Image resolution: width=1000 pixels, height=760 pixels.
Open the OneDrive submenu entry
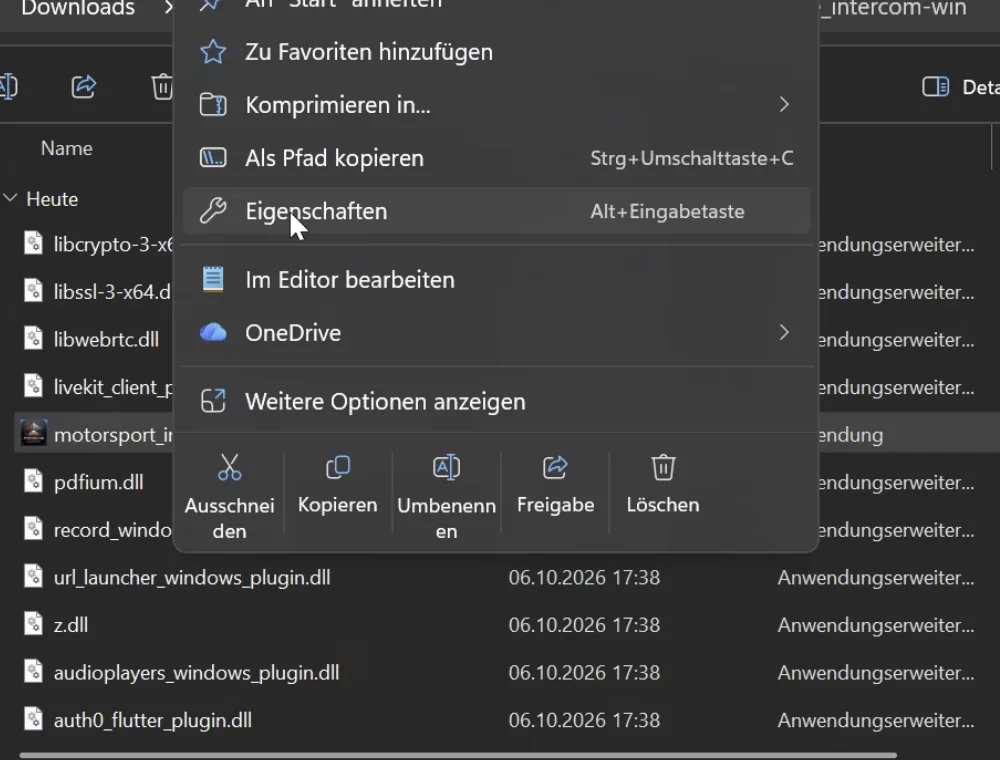[496, 333]
